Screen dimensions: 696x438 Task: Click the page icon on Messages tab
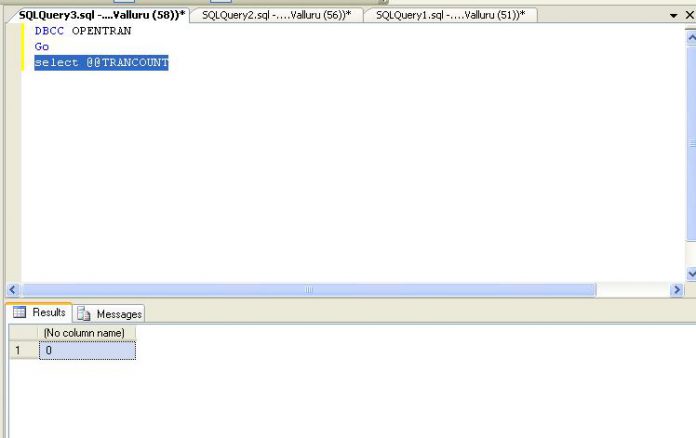[x=85, y=314]
